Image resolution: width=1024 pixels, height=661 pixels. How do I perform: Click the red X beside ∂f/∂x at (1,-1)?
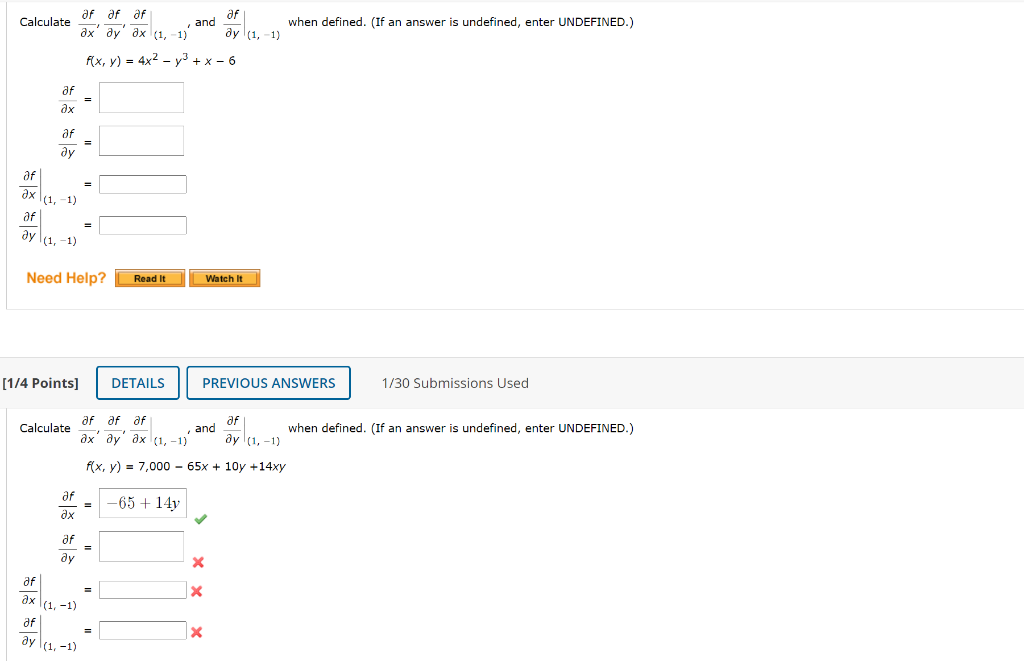(196, 590)
